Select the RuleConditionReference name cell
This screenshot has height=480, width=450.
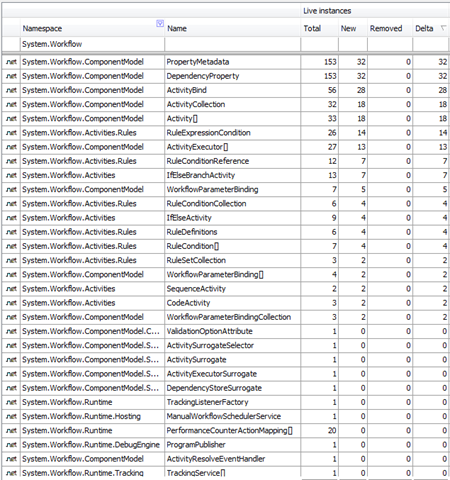click(233, 161)
